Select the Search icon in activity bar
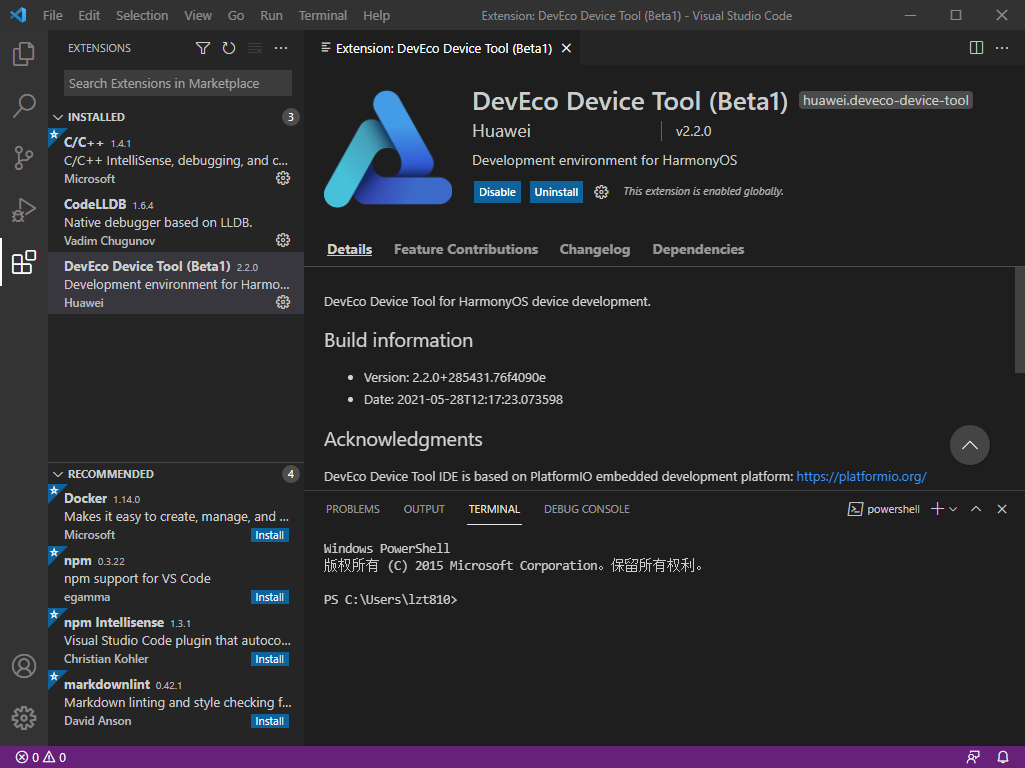Screen dimensions: 1025x768 coord(23,105)
